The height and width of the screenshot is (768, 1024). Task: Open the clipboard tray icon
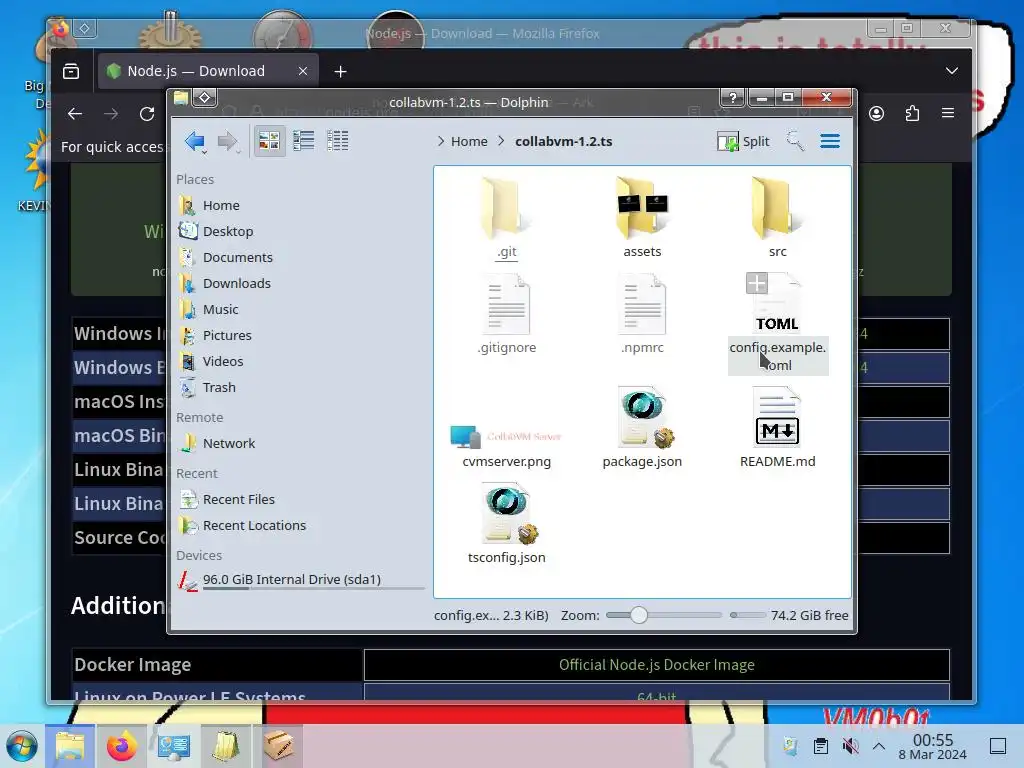click(821, 746)
